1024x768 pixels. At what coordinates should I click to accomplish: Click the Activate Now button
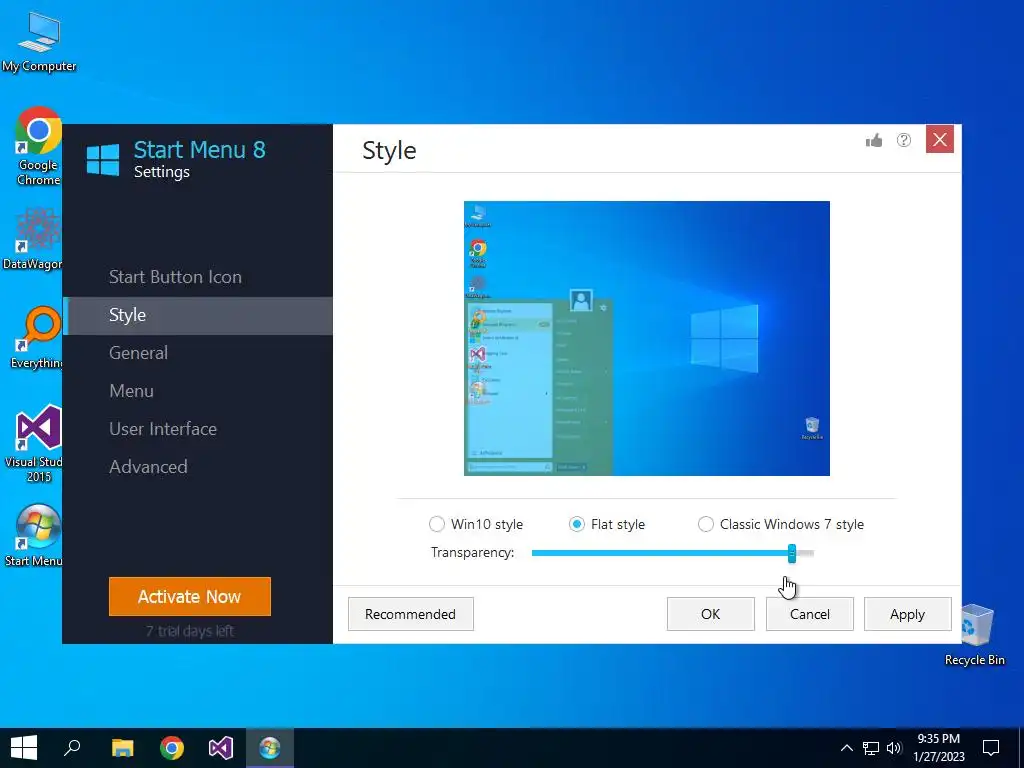pos(190,596)
